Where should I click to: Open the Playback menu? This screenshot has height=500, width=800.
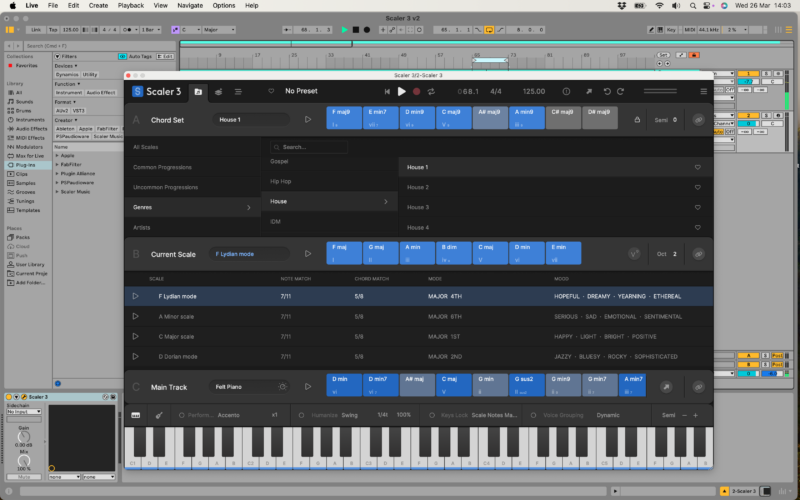[131, 6]
